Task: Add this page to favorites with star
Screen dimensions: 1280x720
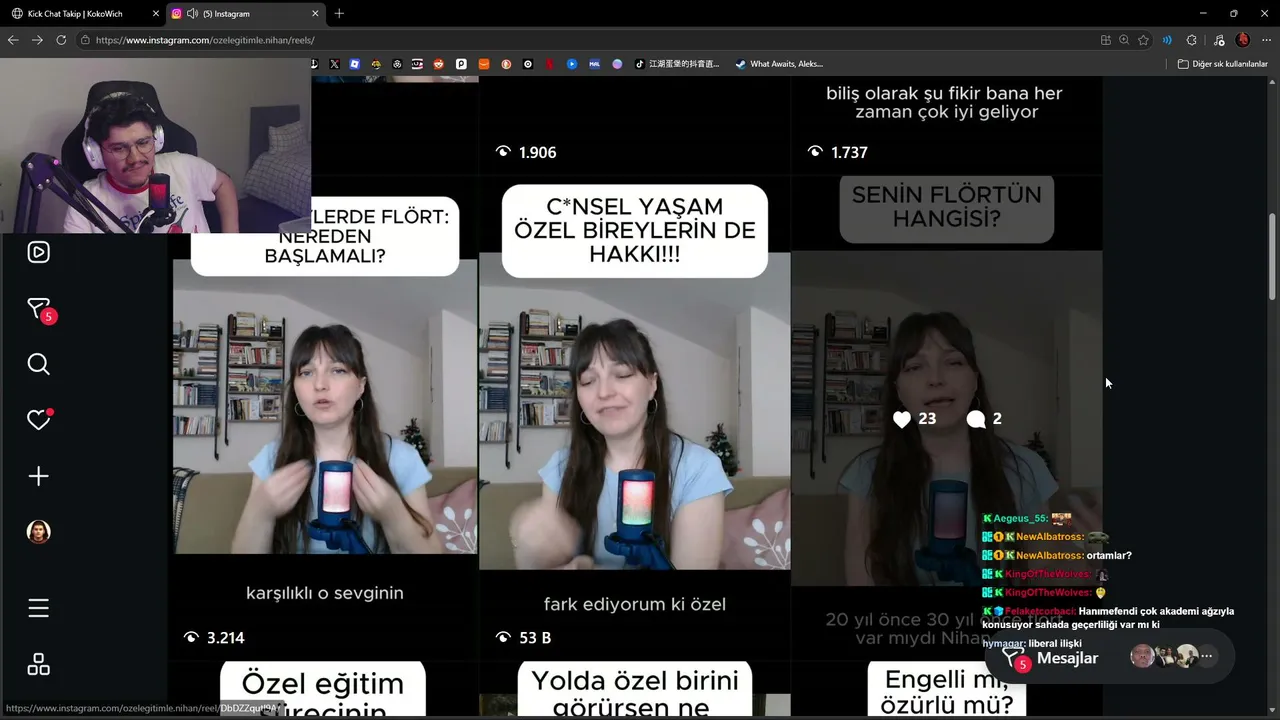Action: point(1143,40)
